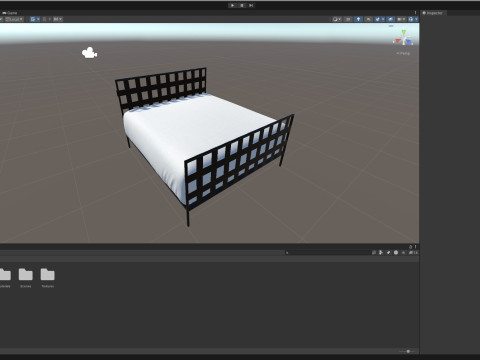The width and height of the screenshot is (480, 360).
Task: Start Play mode with the Play button
Action: coord(232,5)
